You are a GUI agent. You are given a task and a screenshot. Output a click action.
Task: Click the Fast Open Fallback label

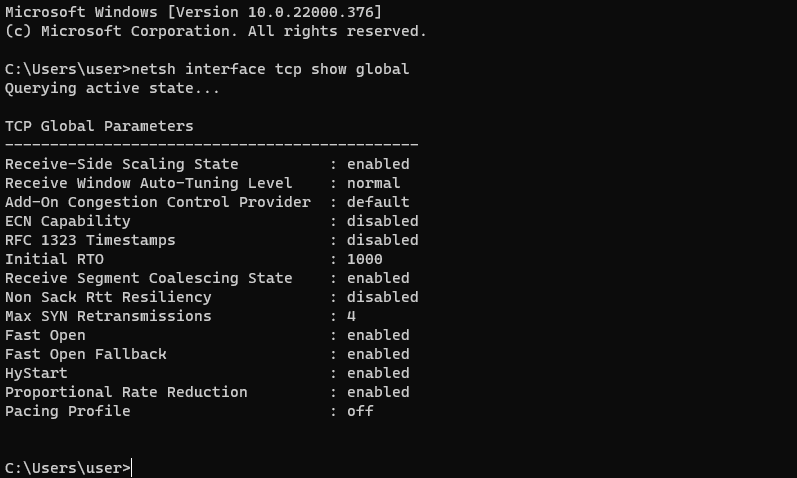pyautogui.click(x=86, y=354)
